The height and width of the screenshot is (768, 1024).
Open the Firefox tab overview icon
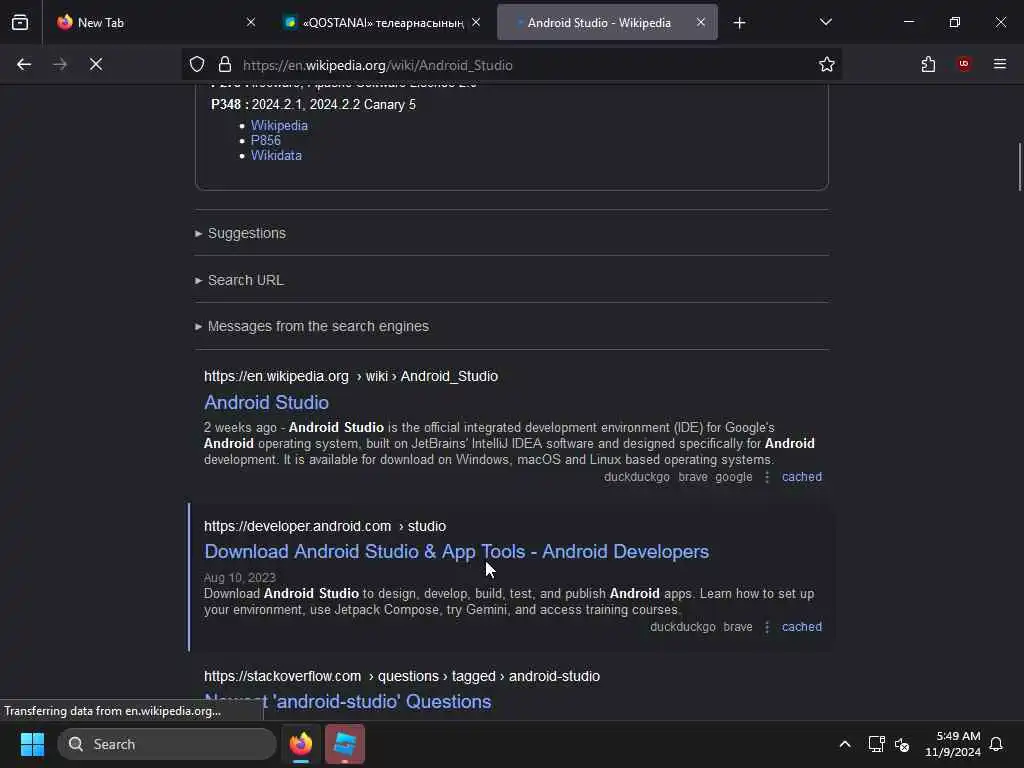(x=20, y=22)
